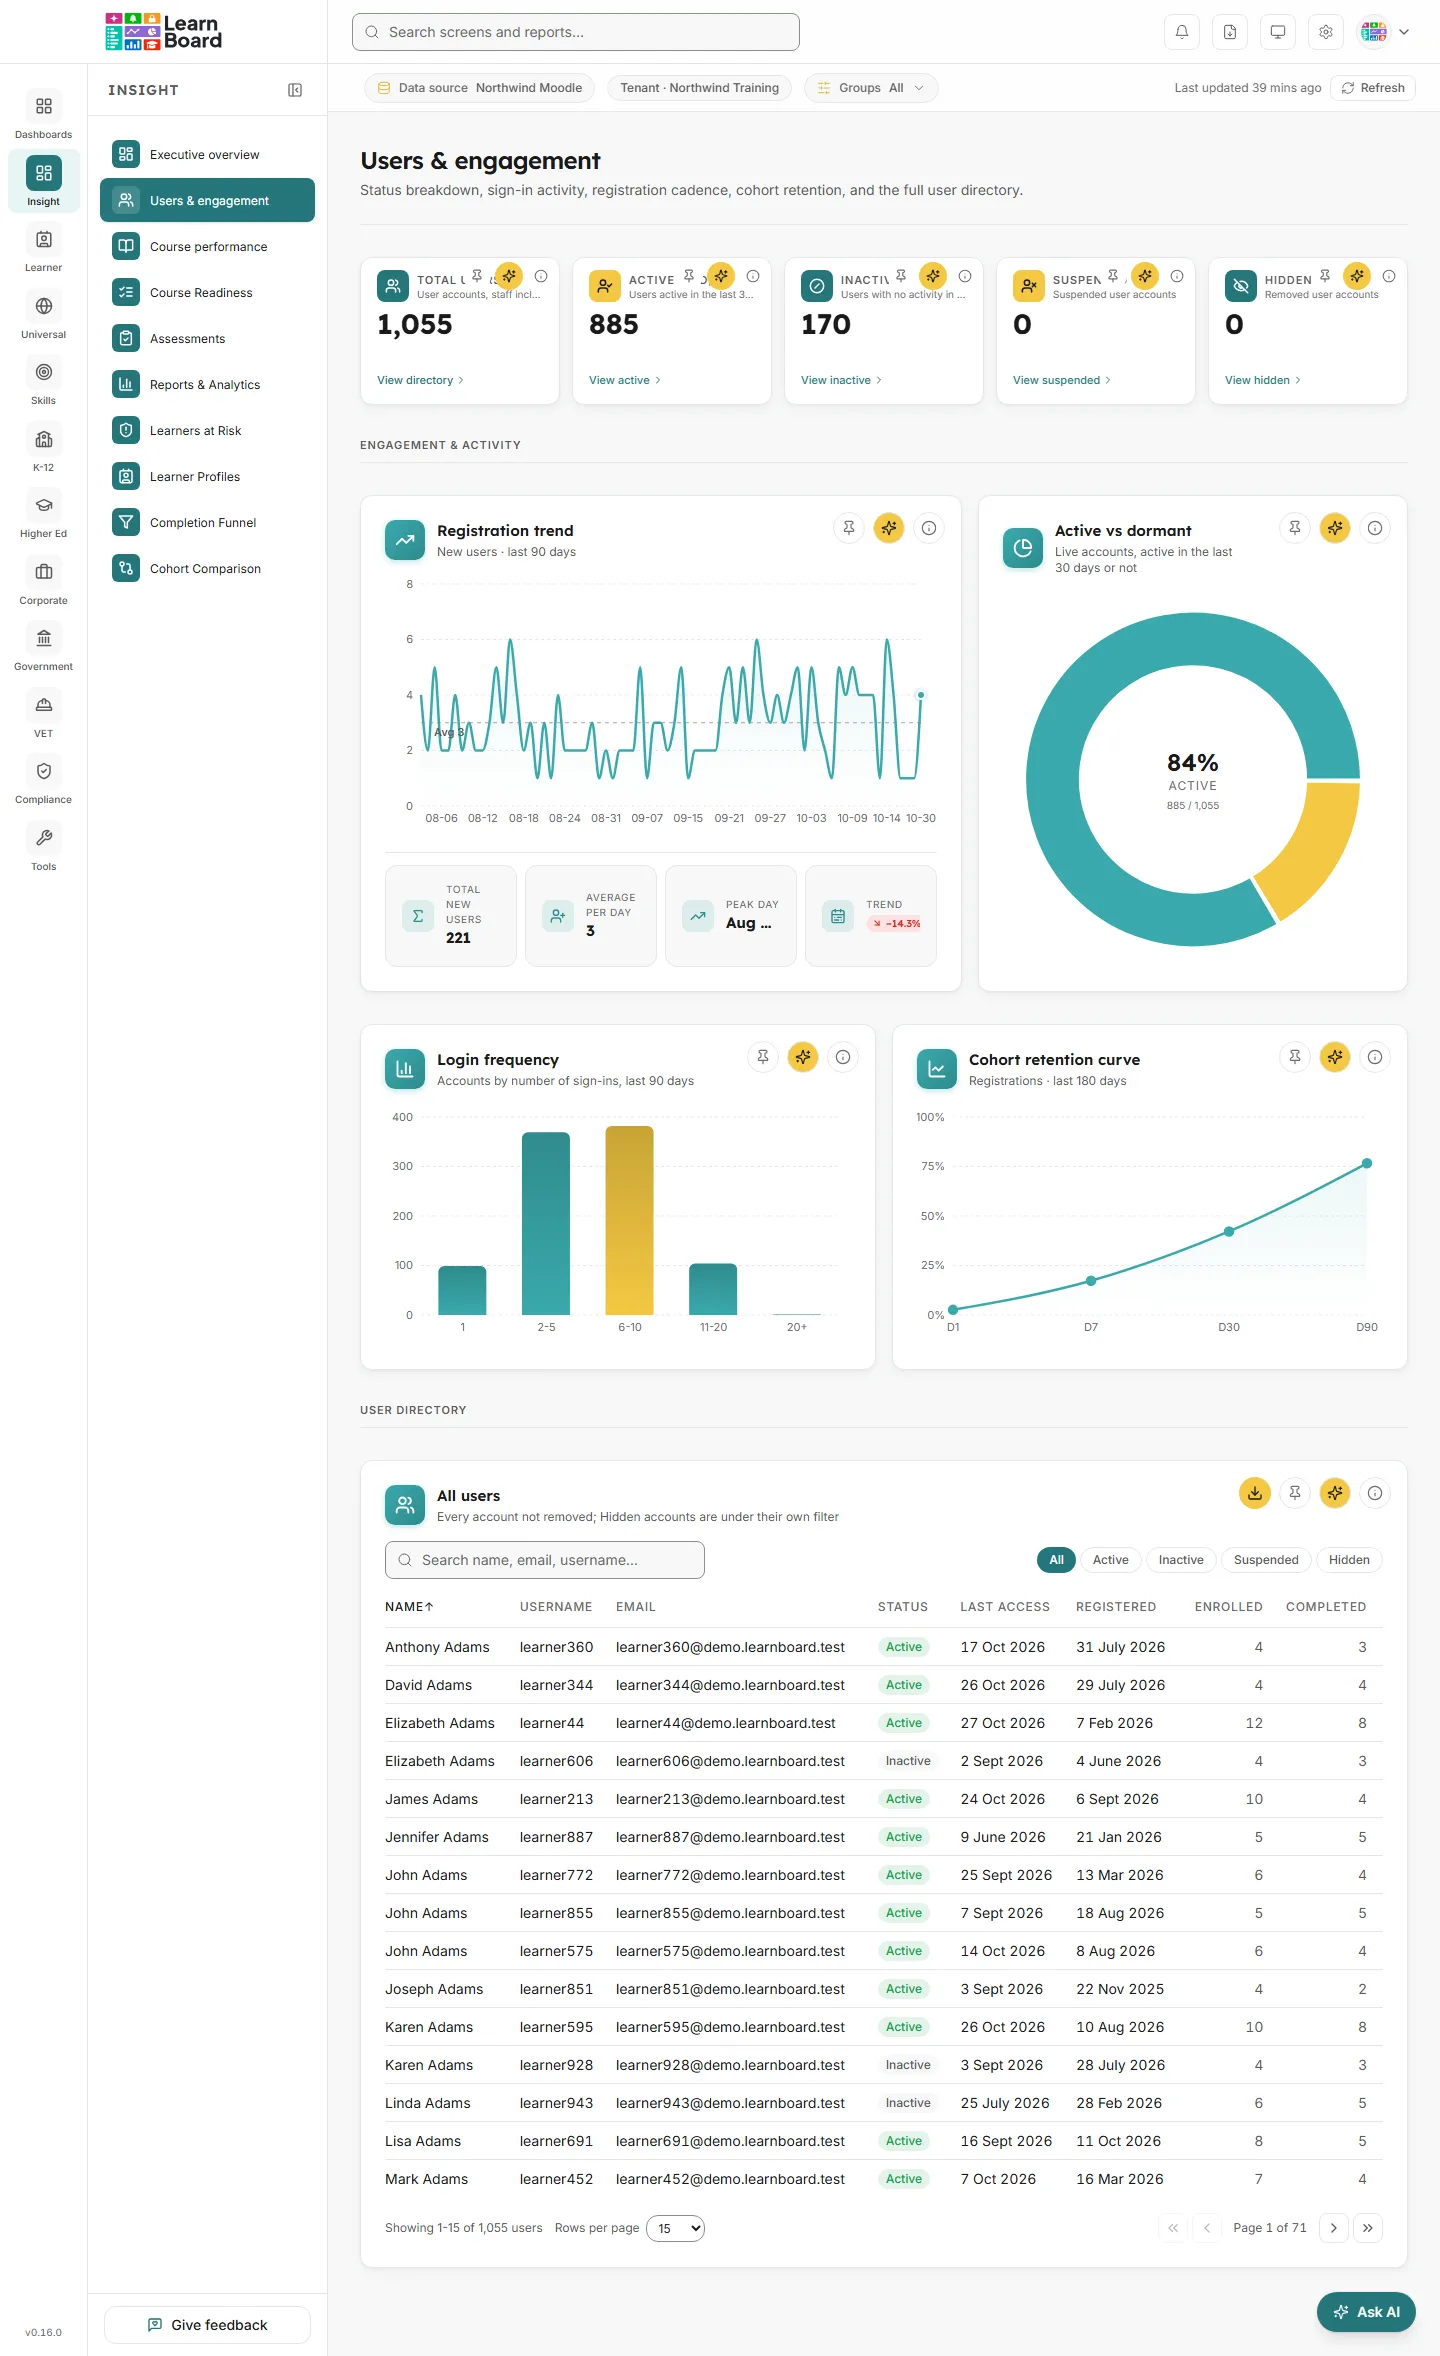Open the notifications bell
1440x2356 pixels.
point(1182,32)
